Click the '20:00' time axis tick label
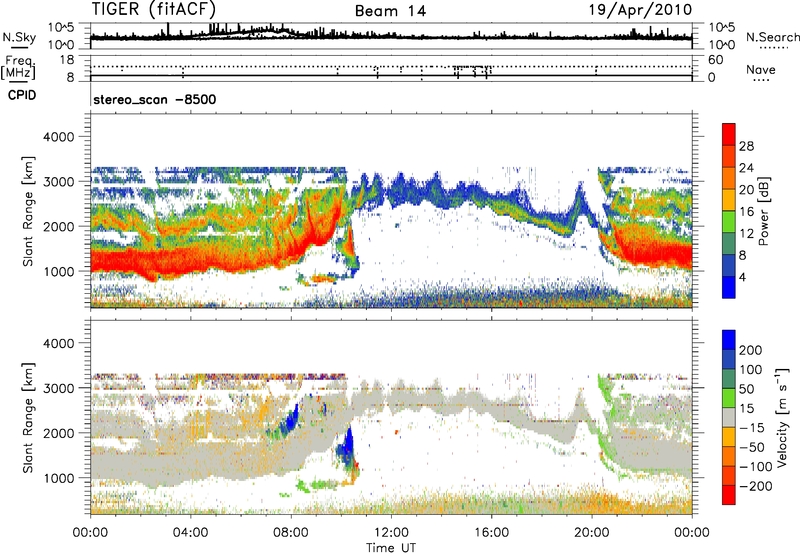 click(x=592, y=533)
